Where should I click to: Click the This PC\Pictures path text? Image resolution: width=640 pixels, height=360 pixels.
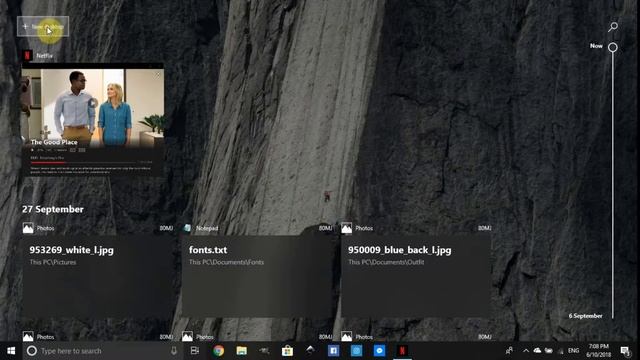[53, 262]
